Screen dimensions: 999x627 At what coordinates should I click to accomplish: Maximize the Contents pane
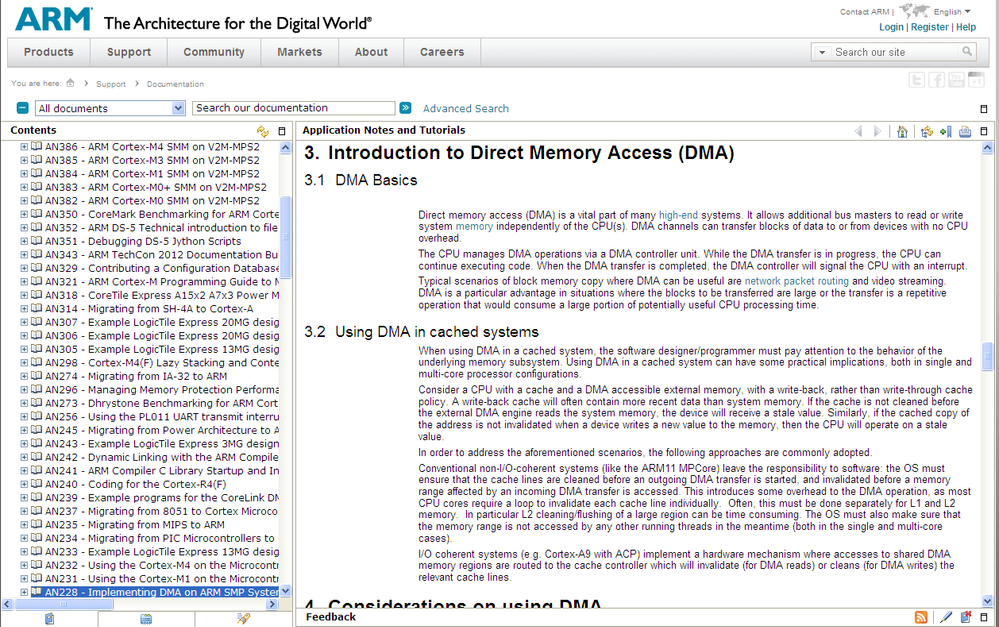coord(282,131)
